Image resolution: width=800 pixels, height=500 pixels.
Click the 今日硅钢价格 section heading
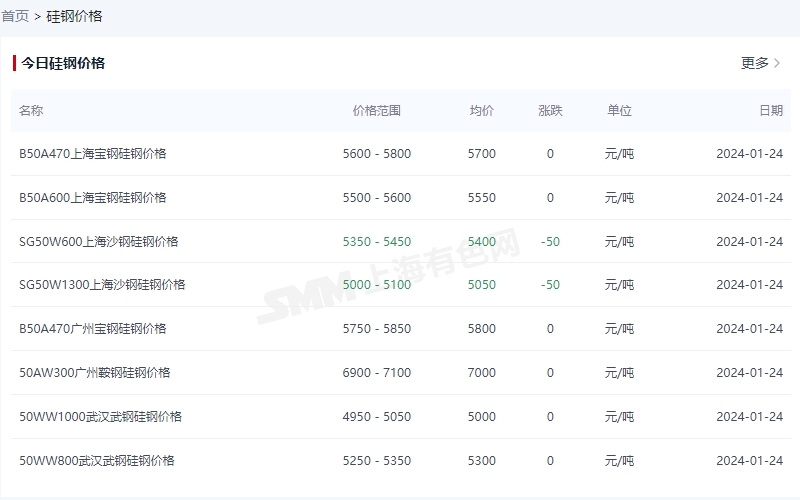coord(63,63)
